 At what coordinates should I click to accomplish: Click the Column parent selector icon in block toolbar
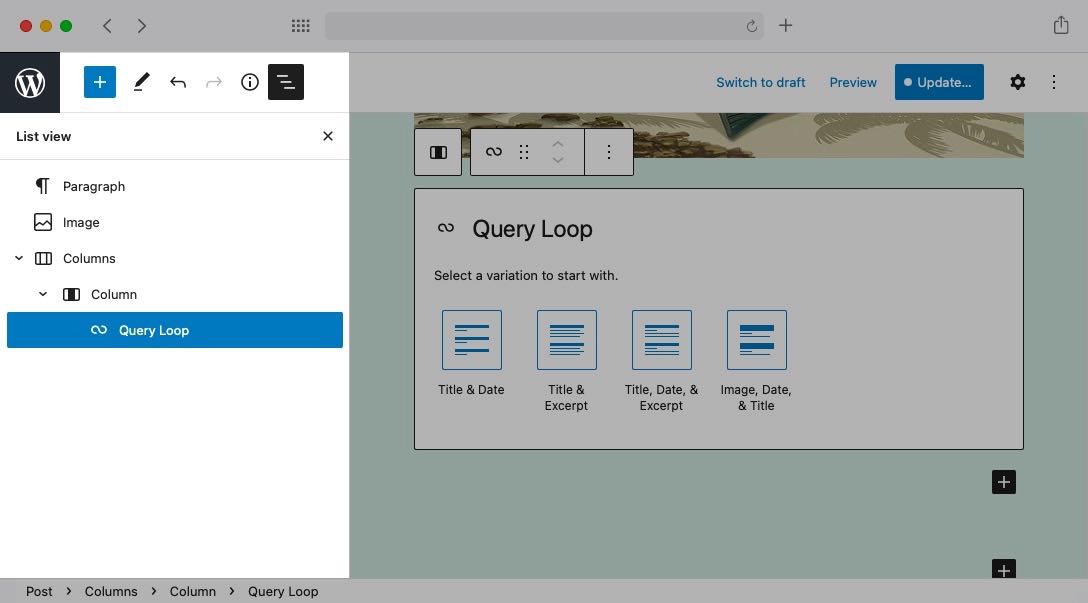438,151
